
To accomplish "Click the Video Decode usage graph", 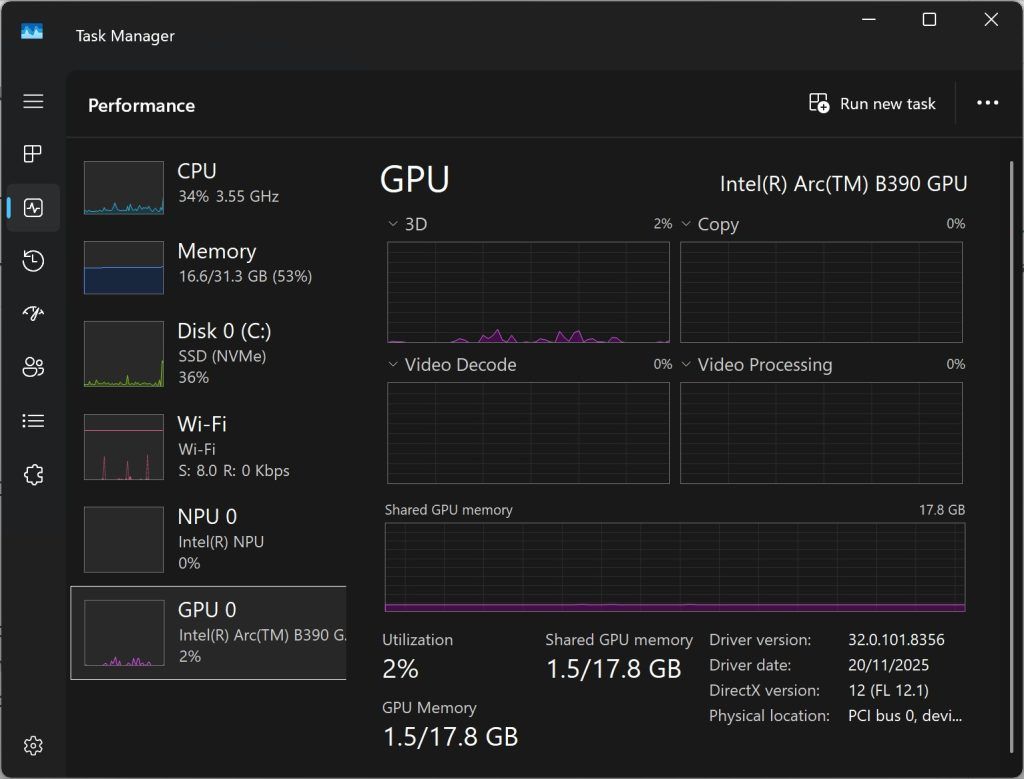I will coord(528,433).
